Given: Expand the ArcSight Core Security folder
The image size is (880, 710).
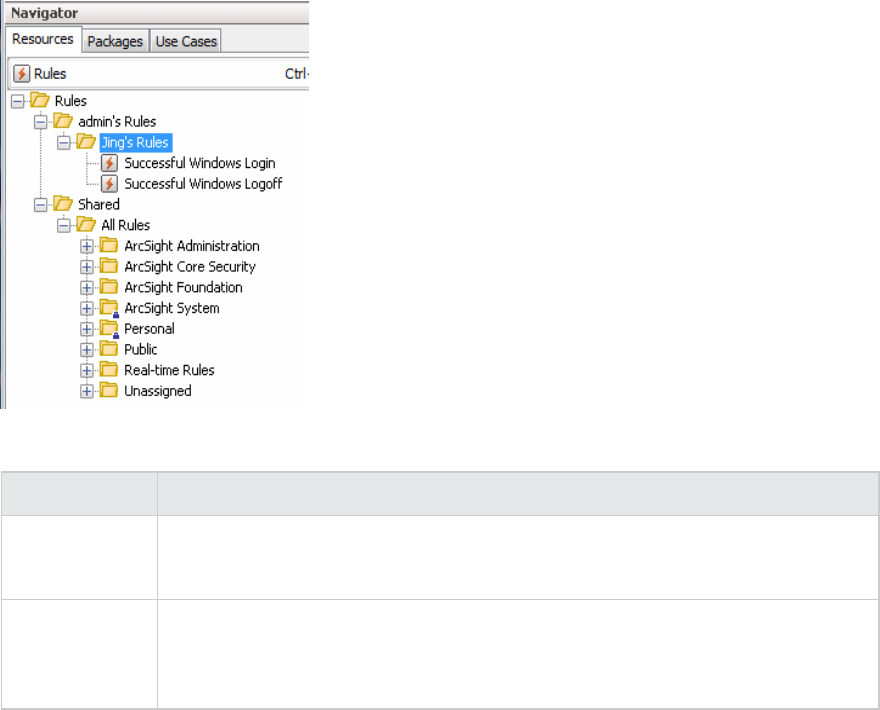Looking at the screenshot, I should click(86, 267).
